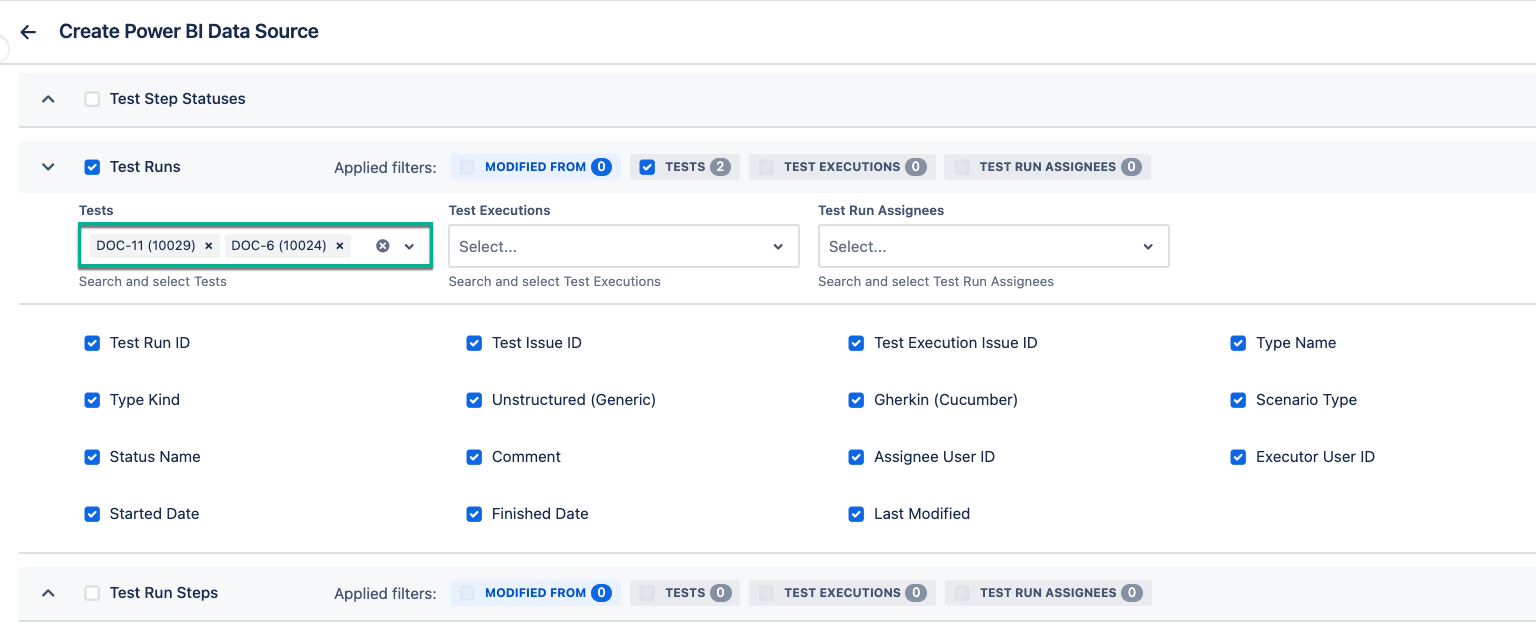Remove the DOC-6 (10024) tag
The width and height of the screenshot is (1536, 632).
pos(339,245)
